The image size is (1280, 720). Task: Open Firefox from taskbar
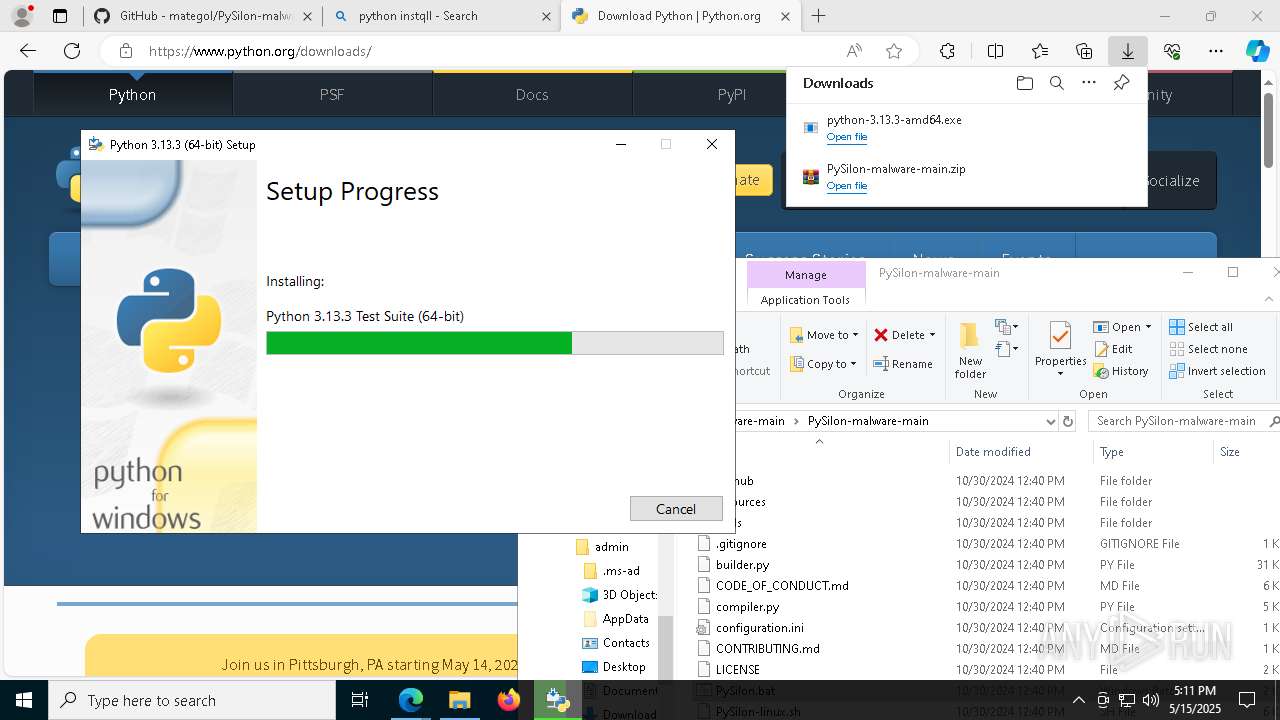pyautogui.click(x=508, y=700)
